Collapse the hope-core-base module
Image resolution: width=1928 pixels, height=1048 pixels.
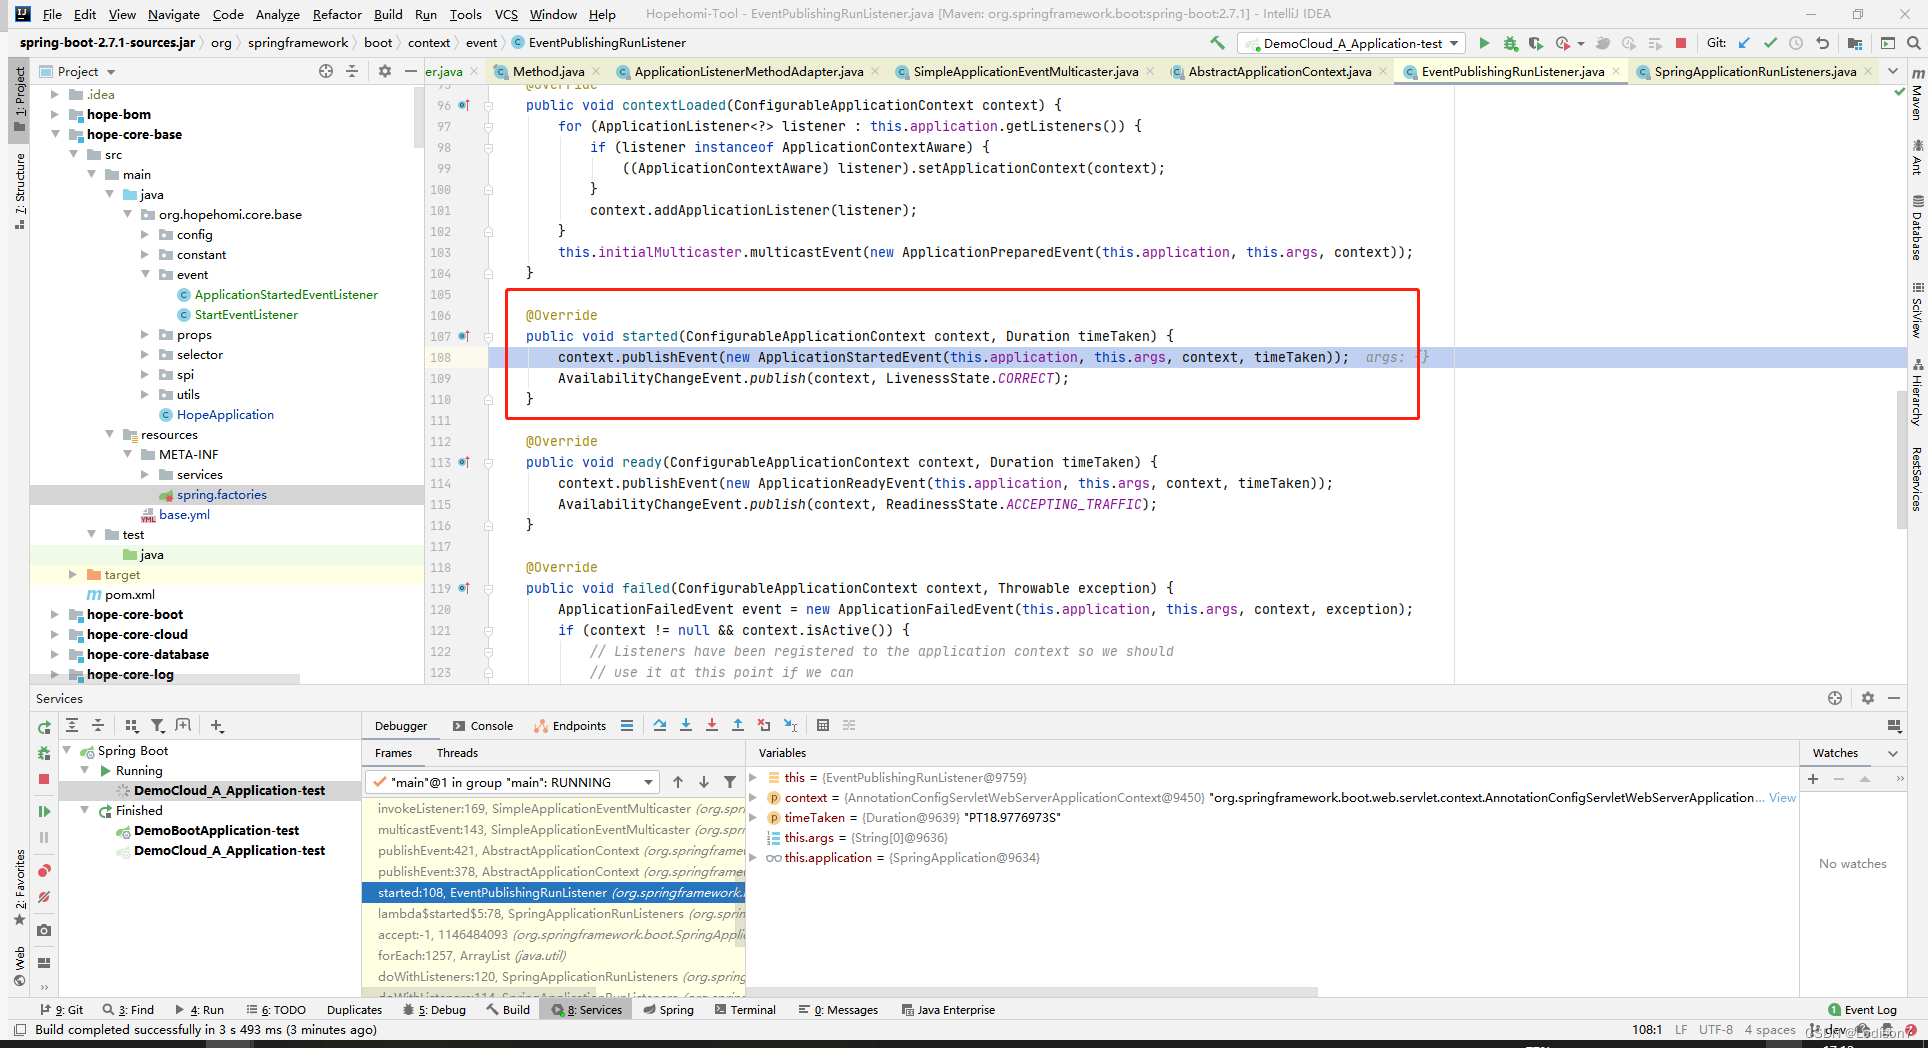click(x=55, y=134)
